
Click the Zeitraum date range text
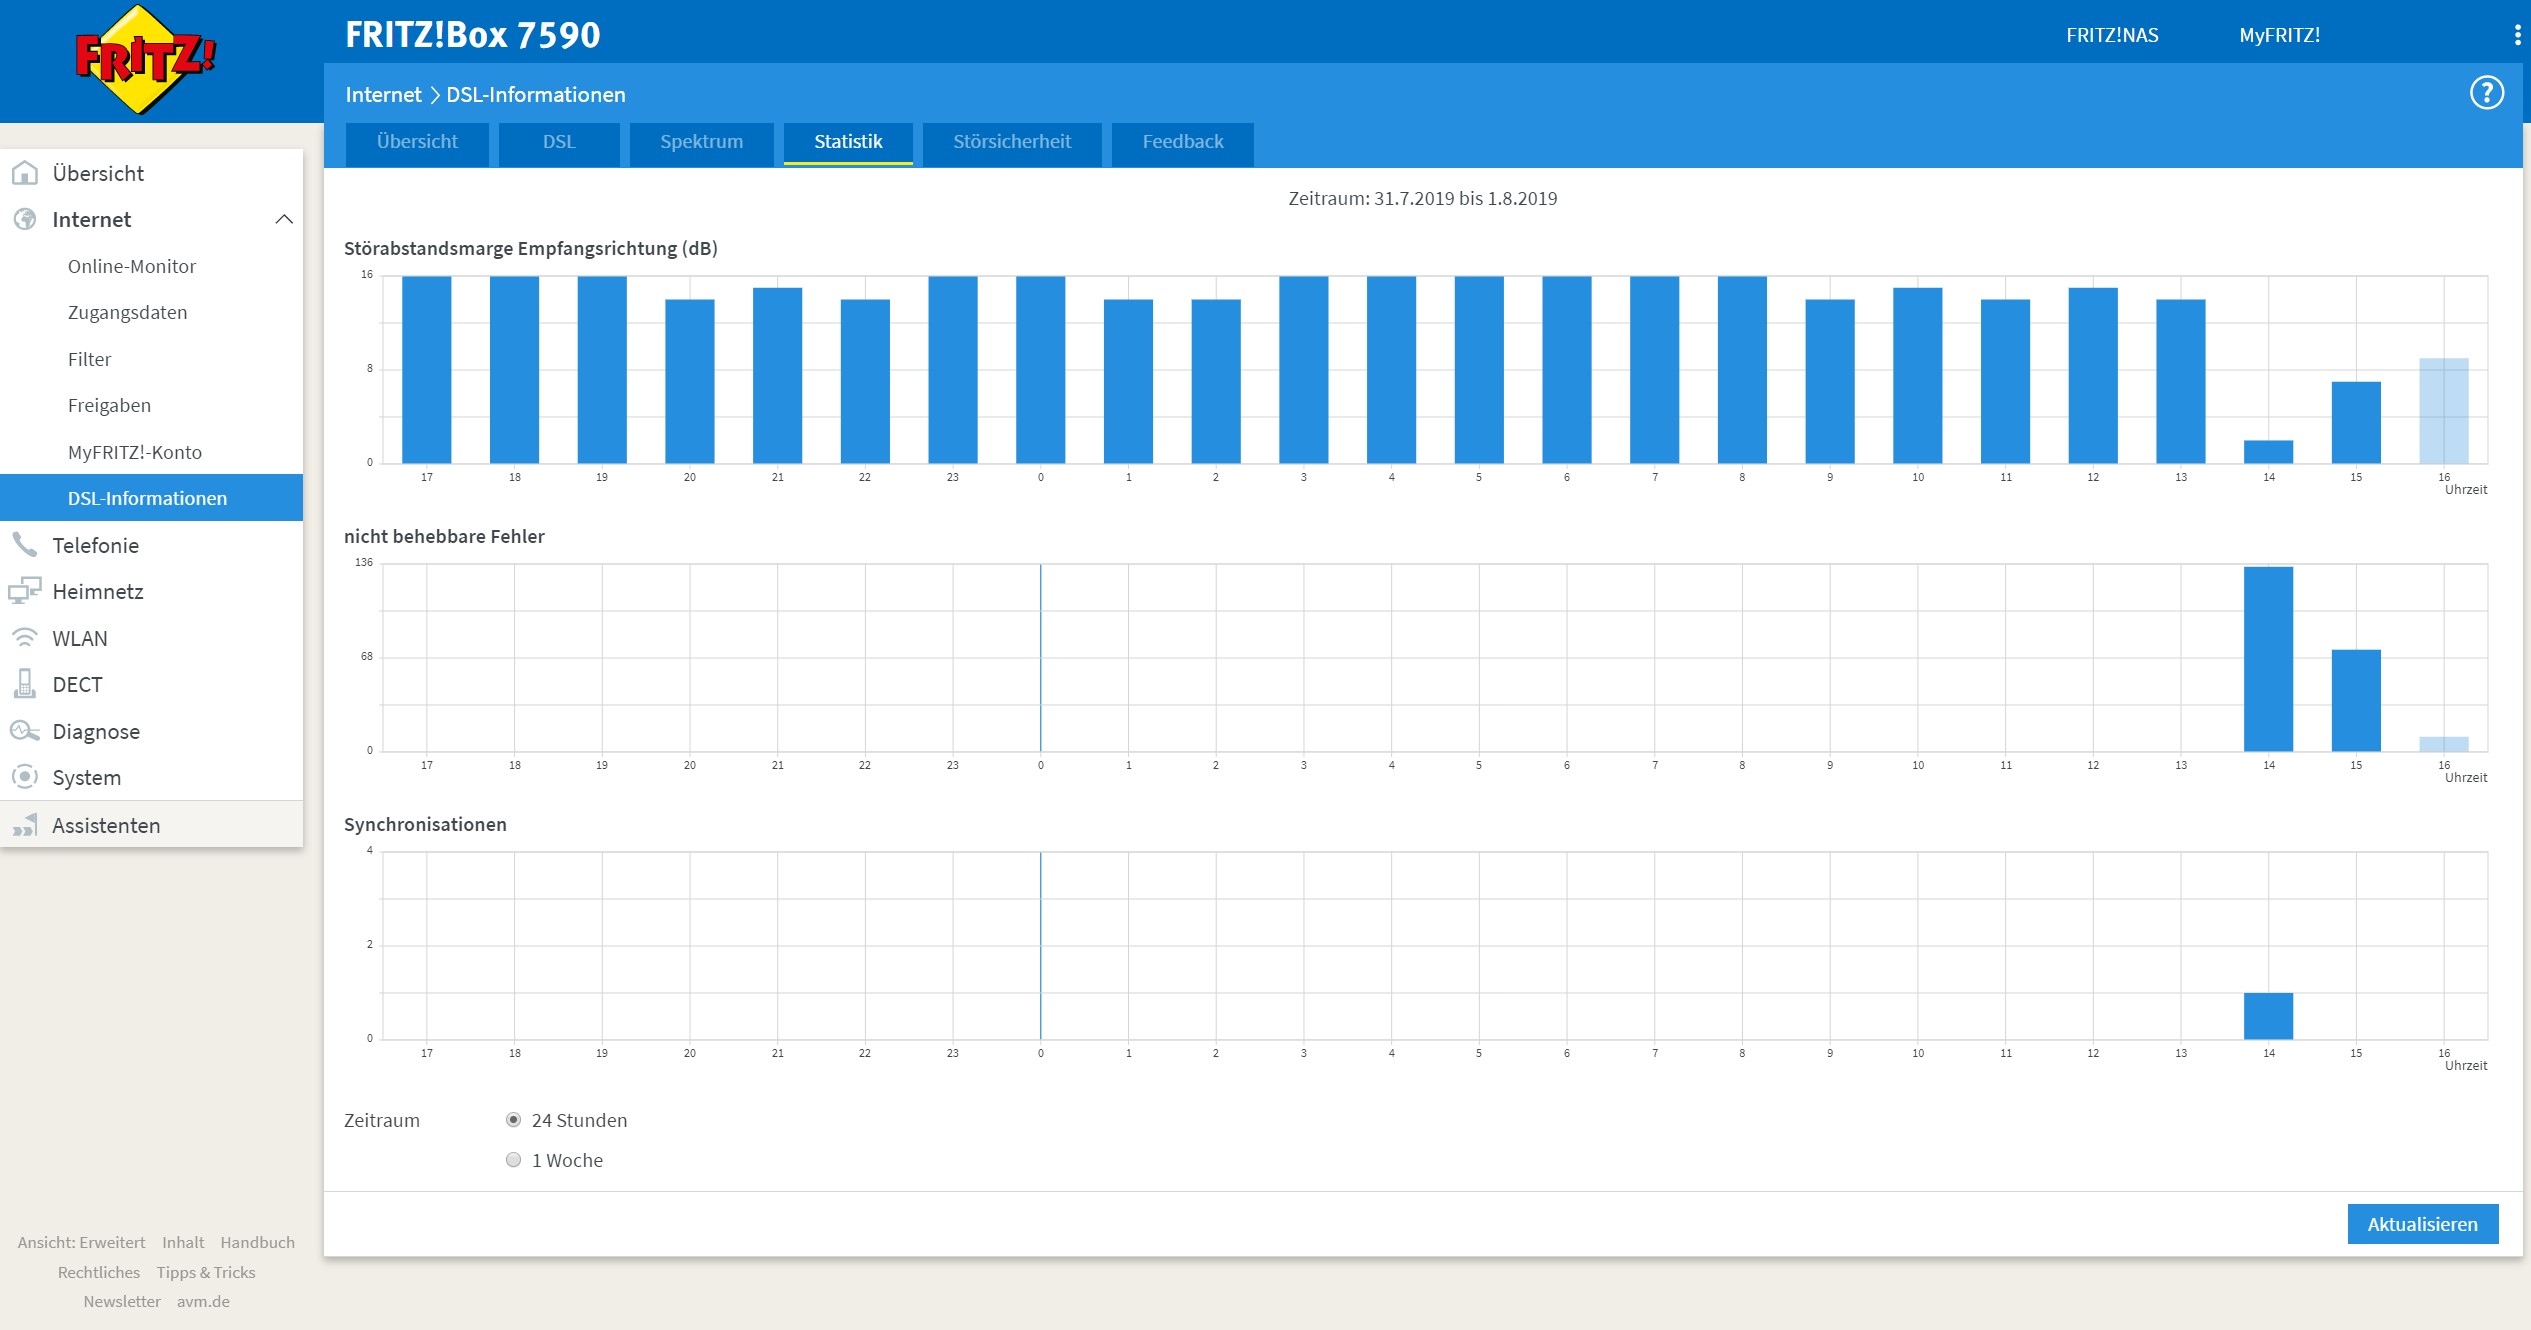pyautogui.click(x=1422, y=198)
